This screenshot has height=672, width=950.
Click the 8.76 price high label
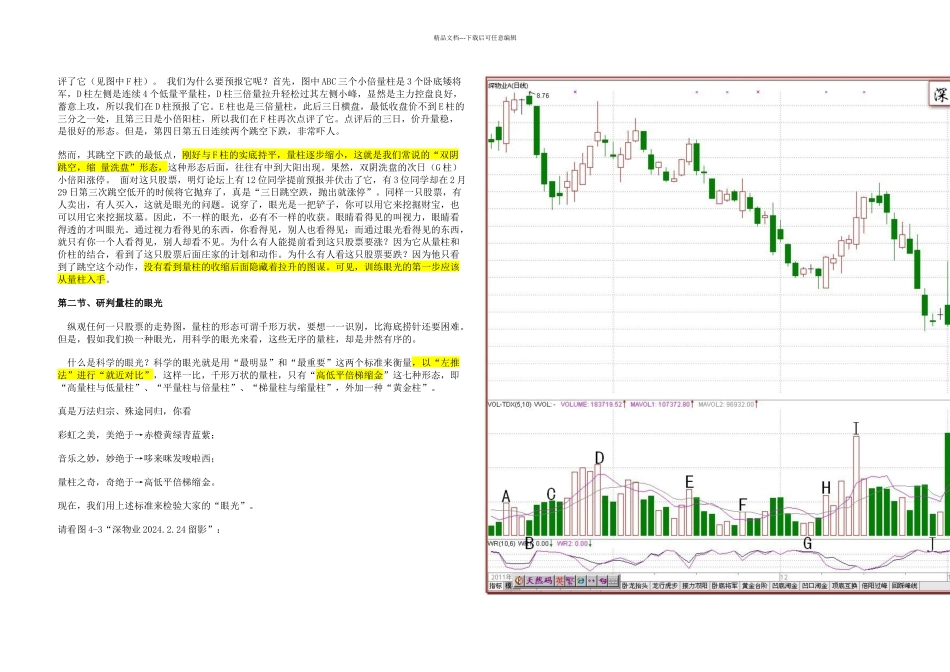tap(543, 95)
